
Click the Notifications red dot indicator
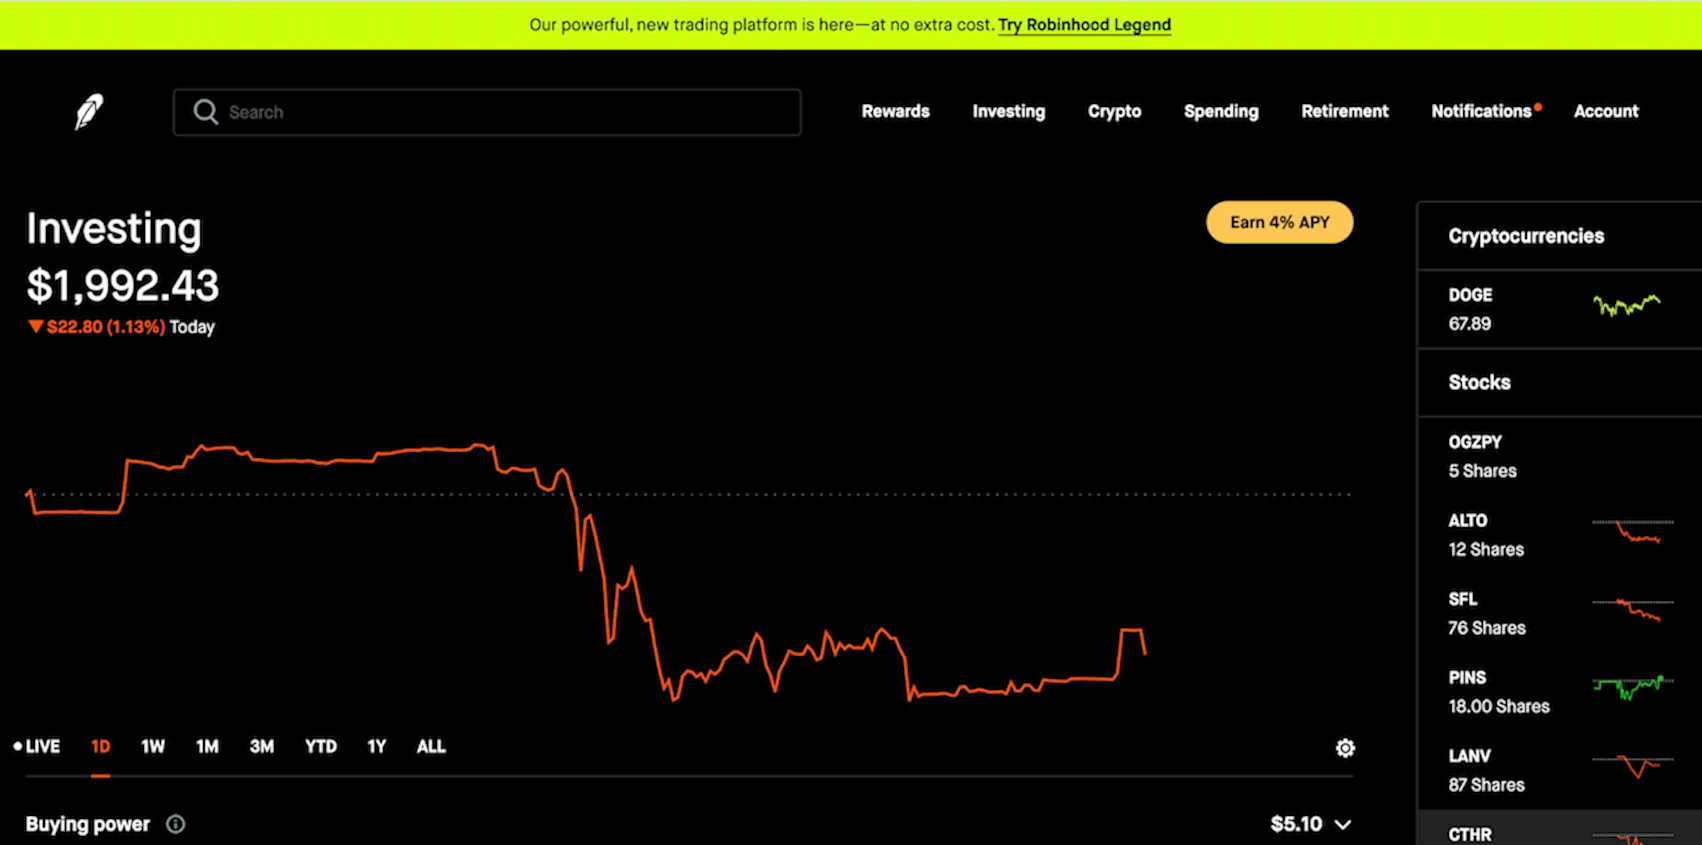click(1538, 106)
